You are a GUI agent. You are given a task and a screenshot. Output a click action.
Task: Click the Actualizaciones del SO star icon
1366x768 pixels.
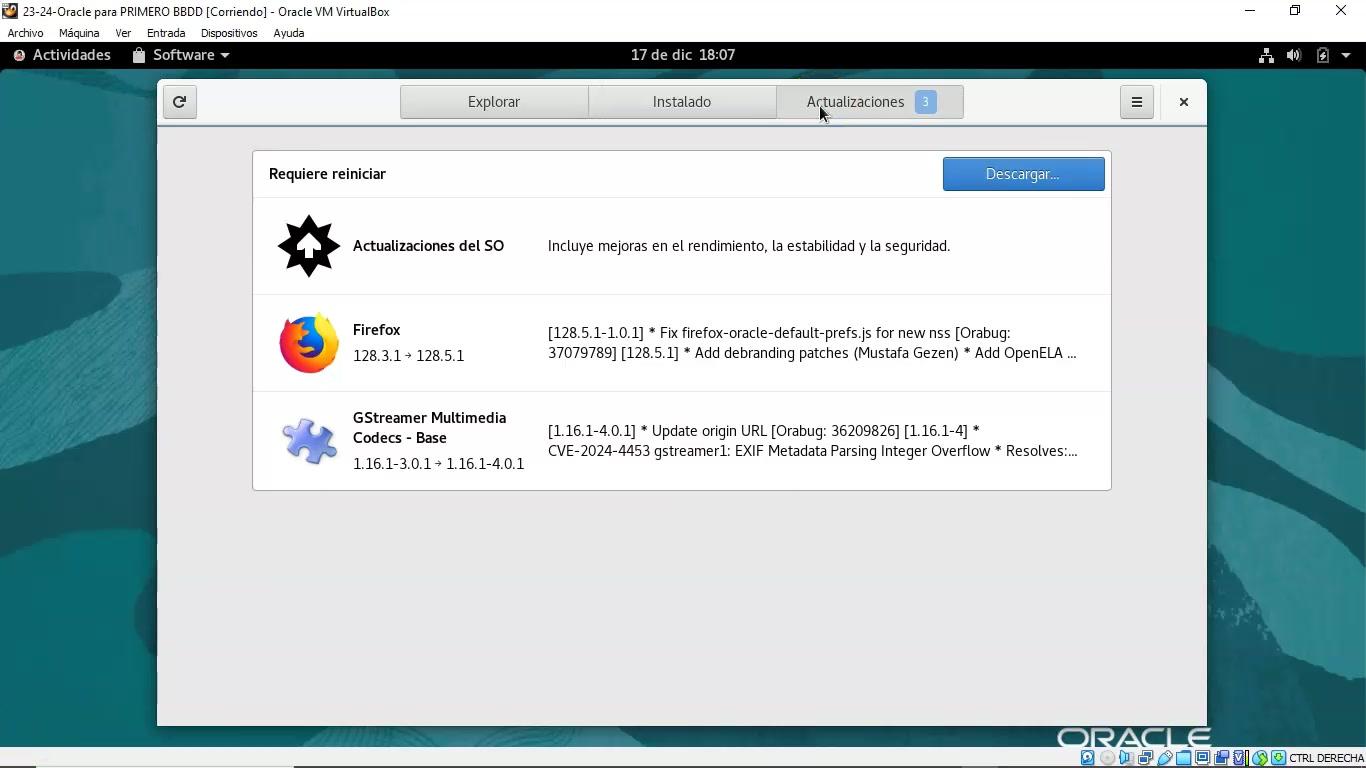coord(309,246)
